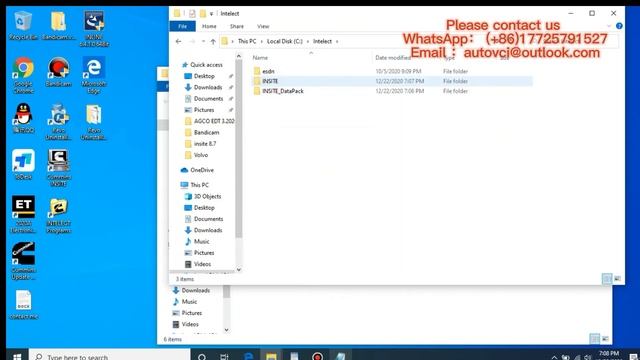This screenshot has height=360, width=640.
Task: Open the ToDesk desktop shortcut
Action: 23,165
